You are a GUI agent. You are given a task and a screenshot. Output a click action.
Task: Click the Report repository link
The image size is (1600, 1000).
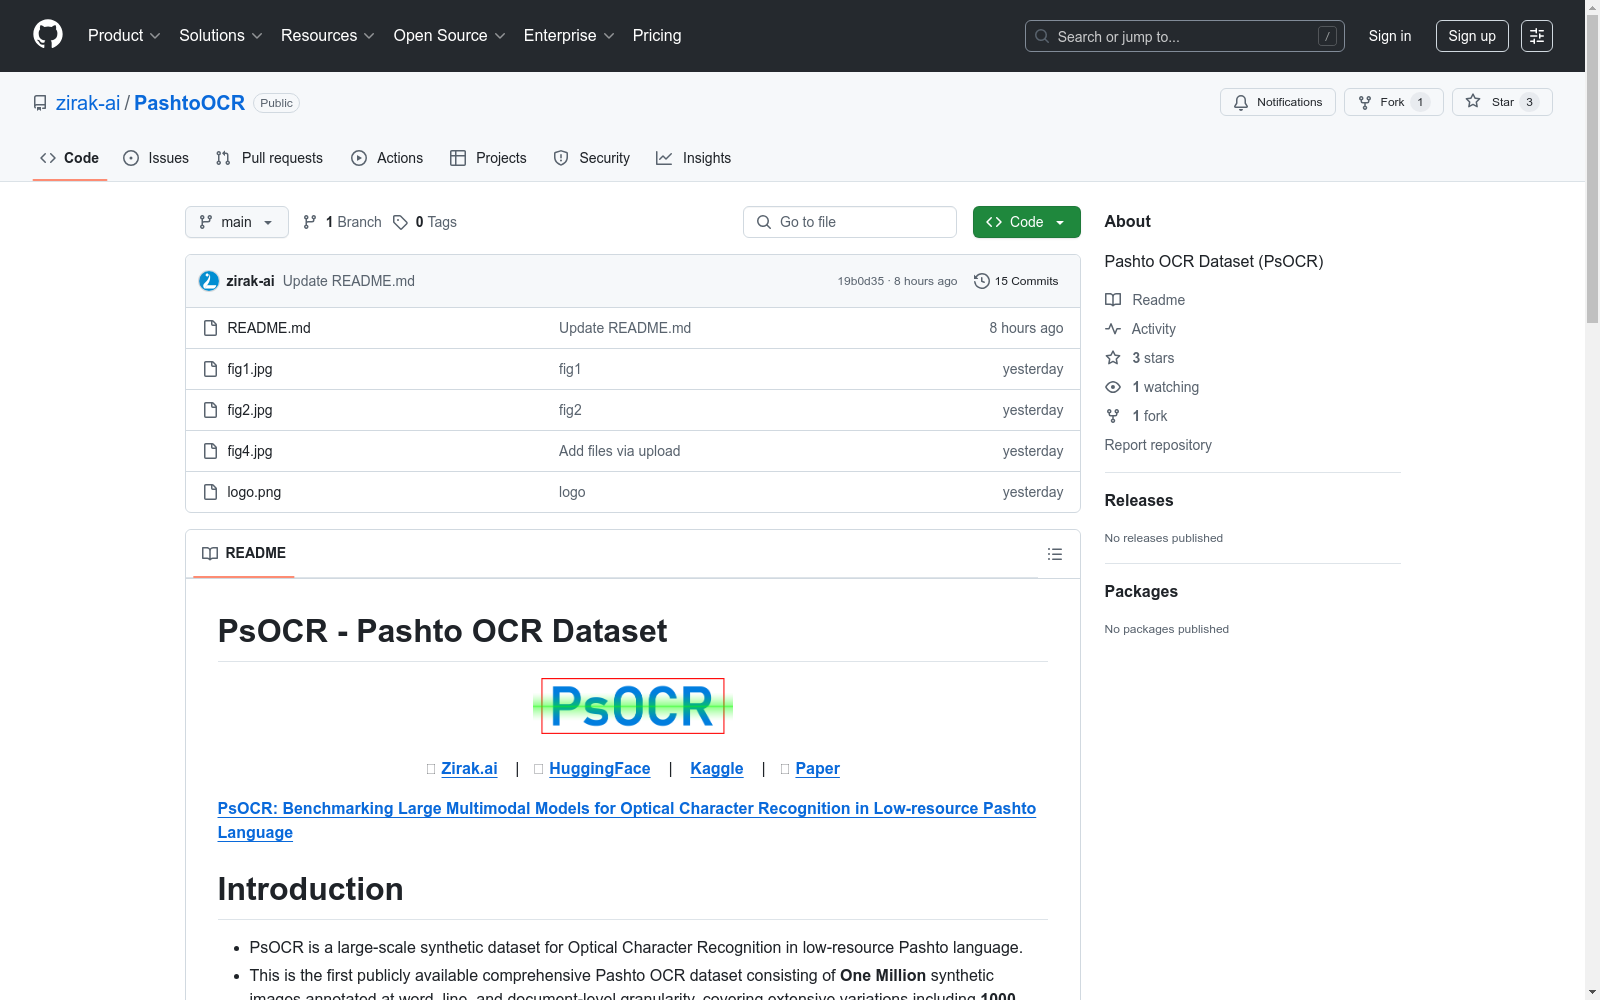(x=1158, y=445)
